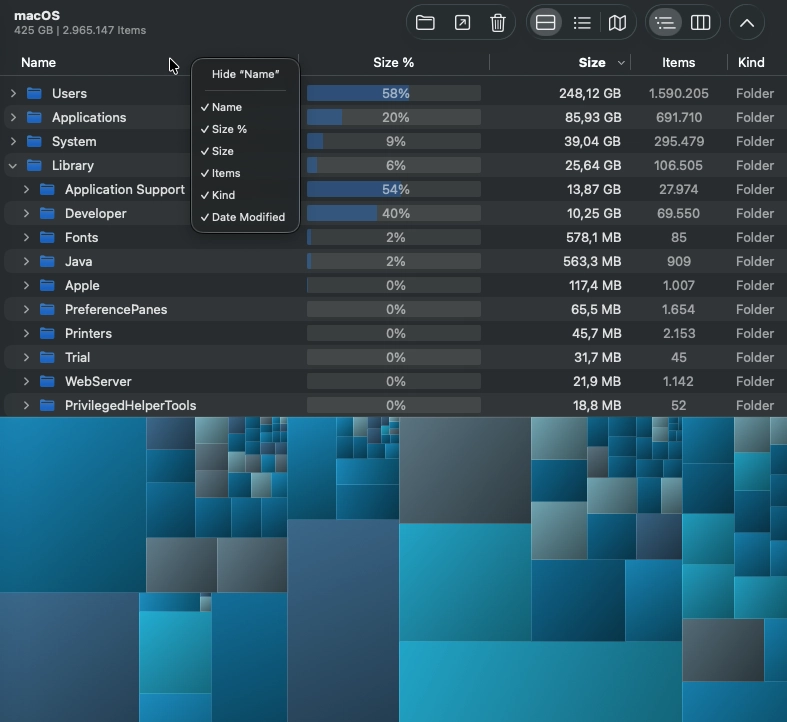Image resolution: width=787 pixels, height=722 pixels.
Task: Select the 248,12 GB size value
Action: 590,93
